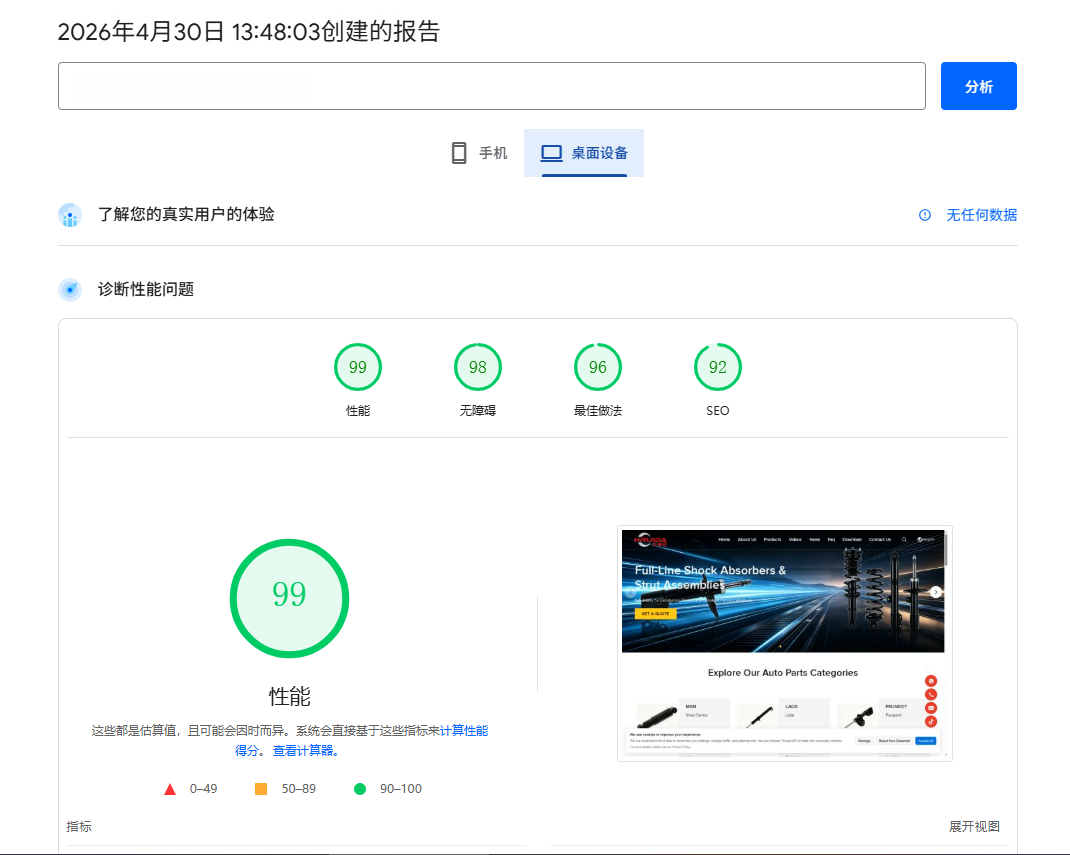The width and height of the screenshot is (1070, 855).
Task: Click the 性能 label under the 99 gauge
Action: [358, 411]
